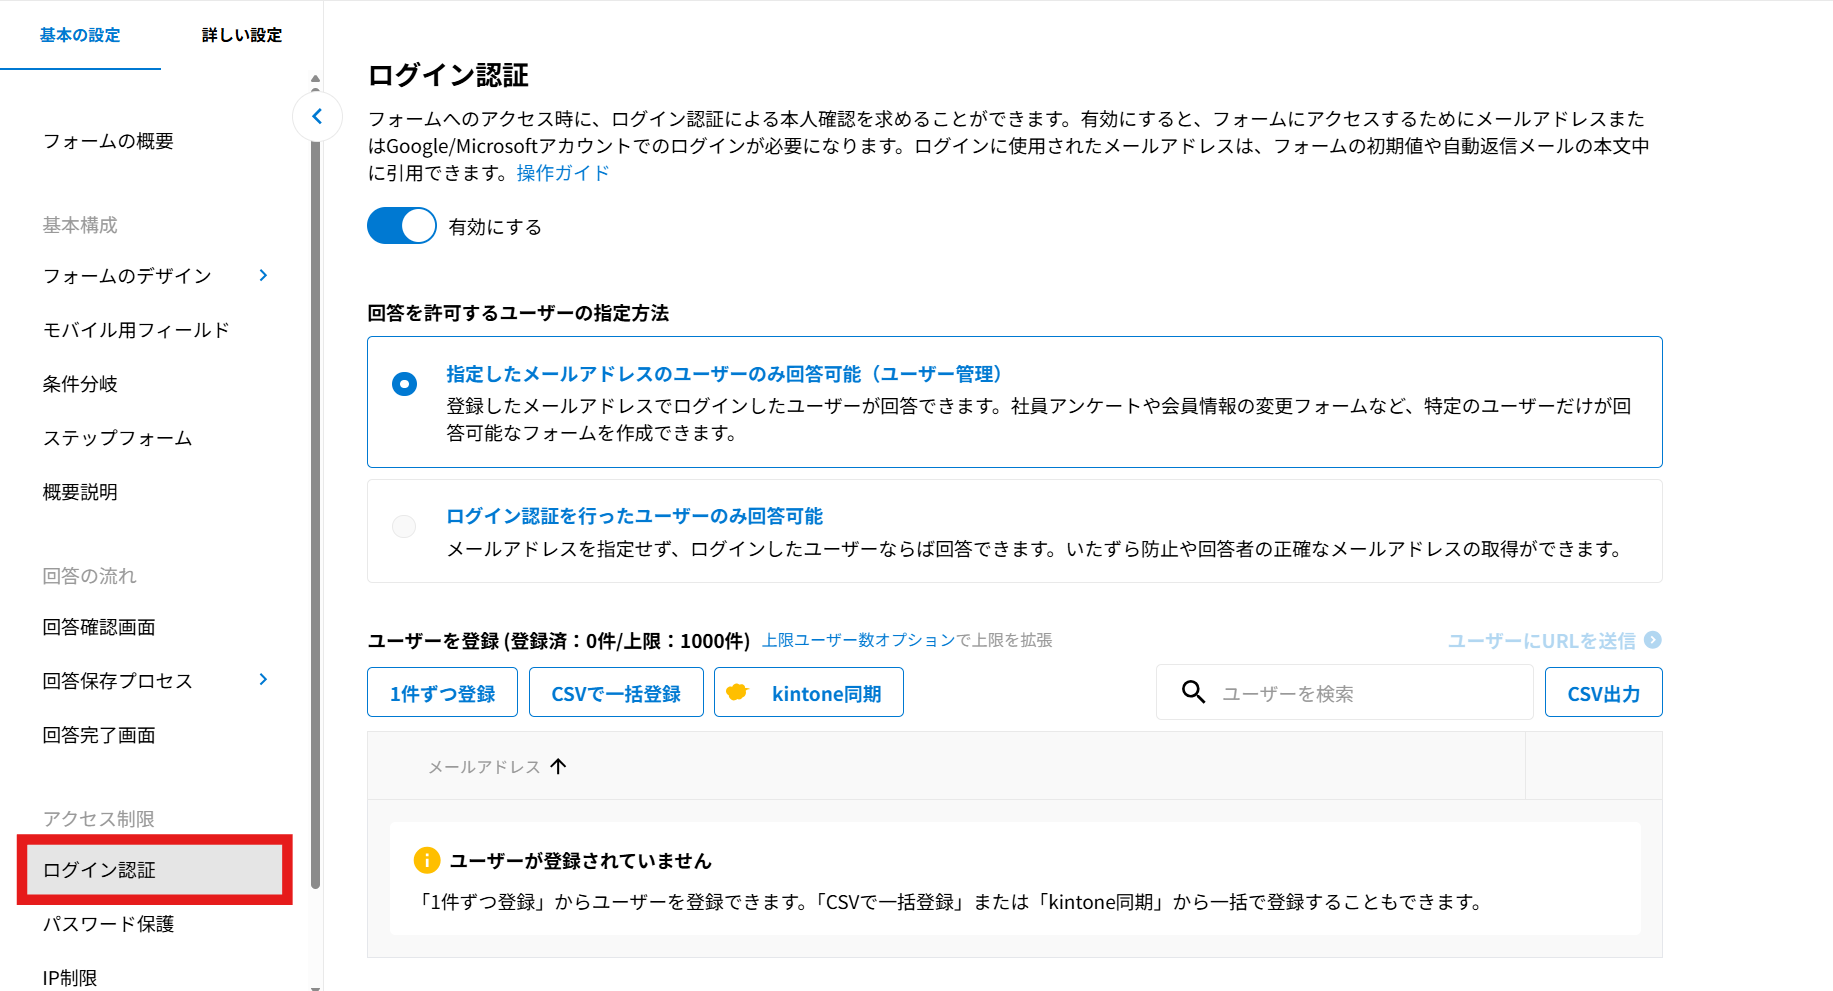Screen dimensions: 1833x991
Task: Switch to the 詳しい設定 tab
Action: click(x=241, y=35)
